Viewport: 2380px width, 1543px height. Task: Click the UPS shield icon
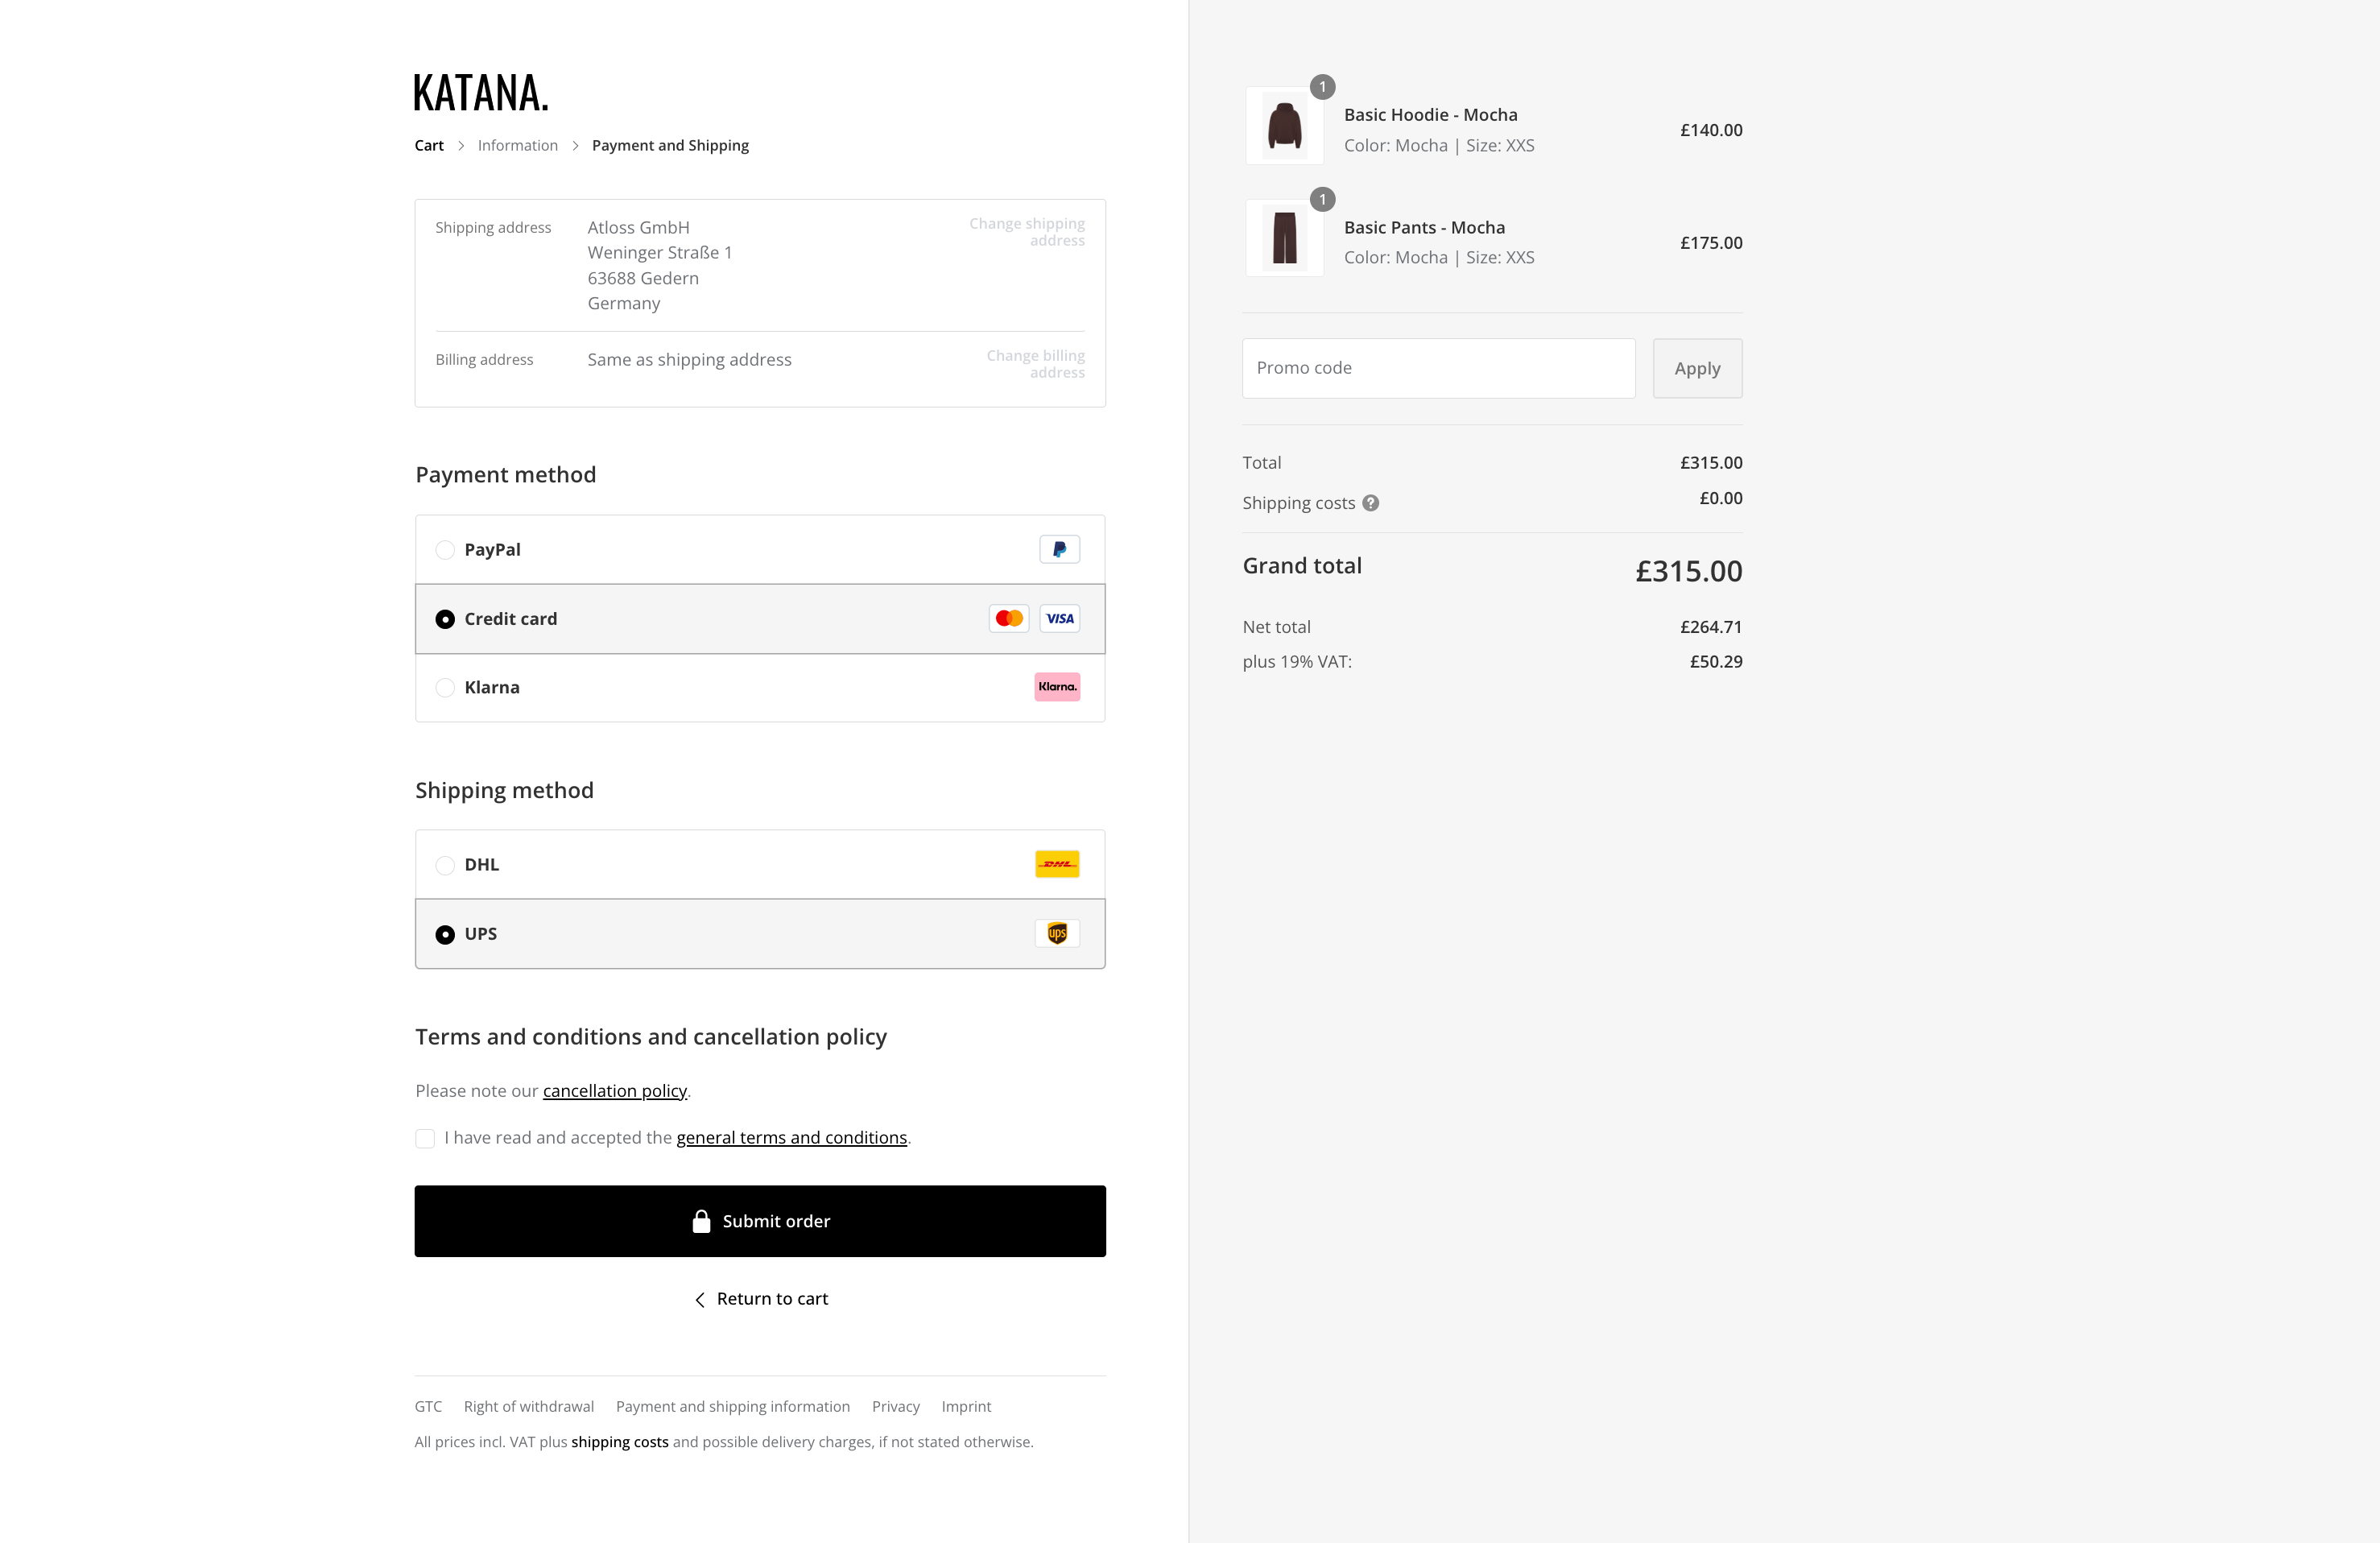point(1057,933)
